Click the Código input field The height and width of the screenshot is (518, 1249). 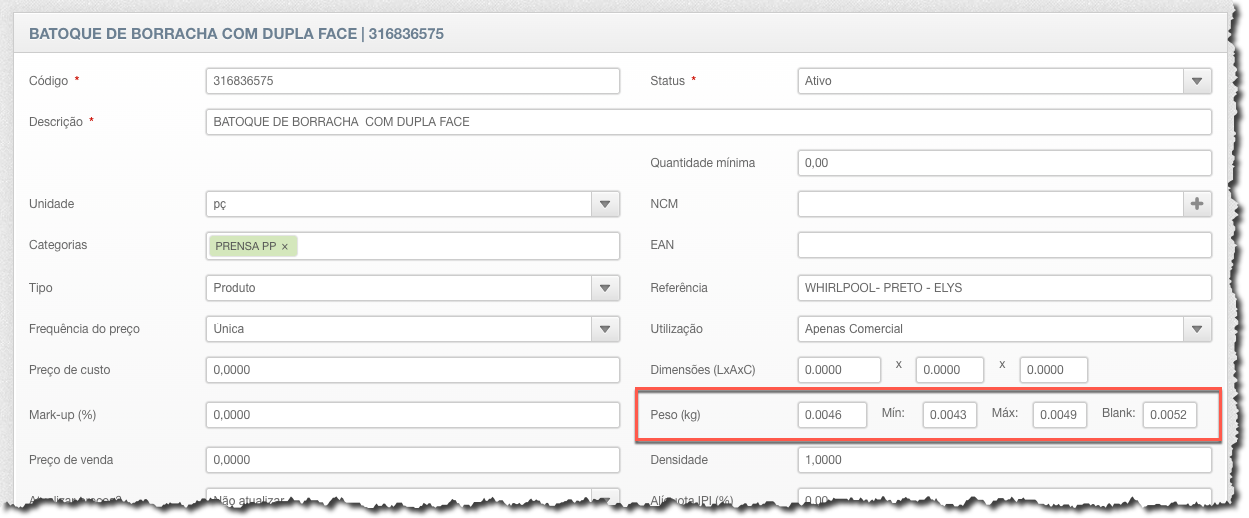[412, 81]
